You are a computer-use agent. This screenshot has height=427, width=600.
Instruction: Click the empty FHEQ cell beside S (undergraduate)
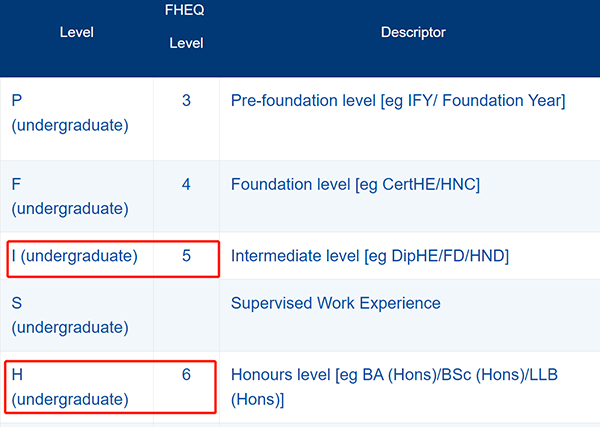click(186, 315)
